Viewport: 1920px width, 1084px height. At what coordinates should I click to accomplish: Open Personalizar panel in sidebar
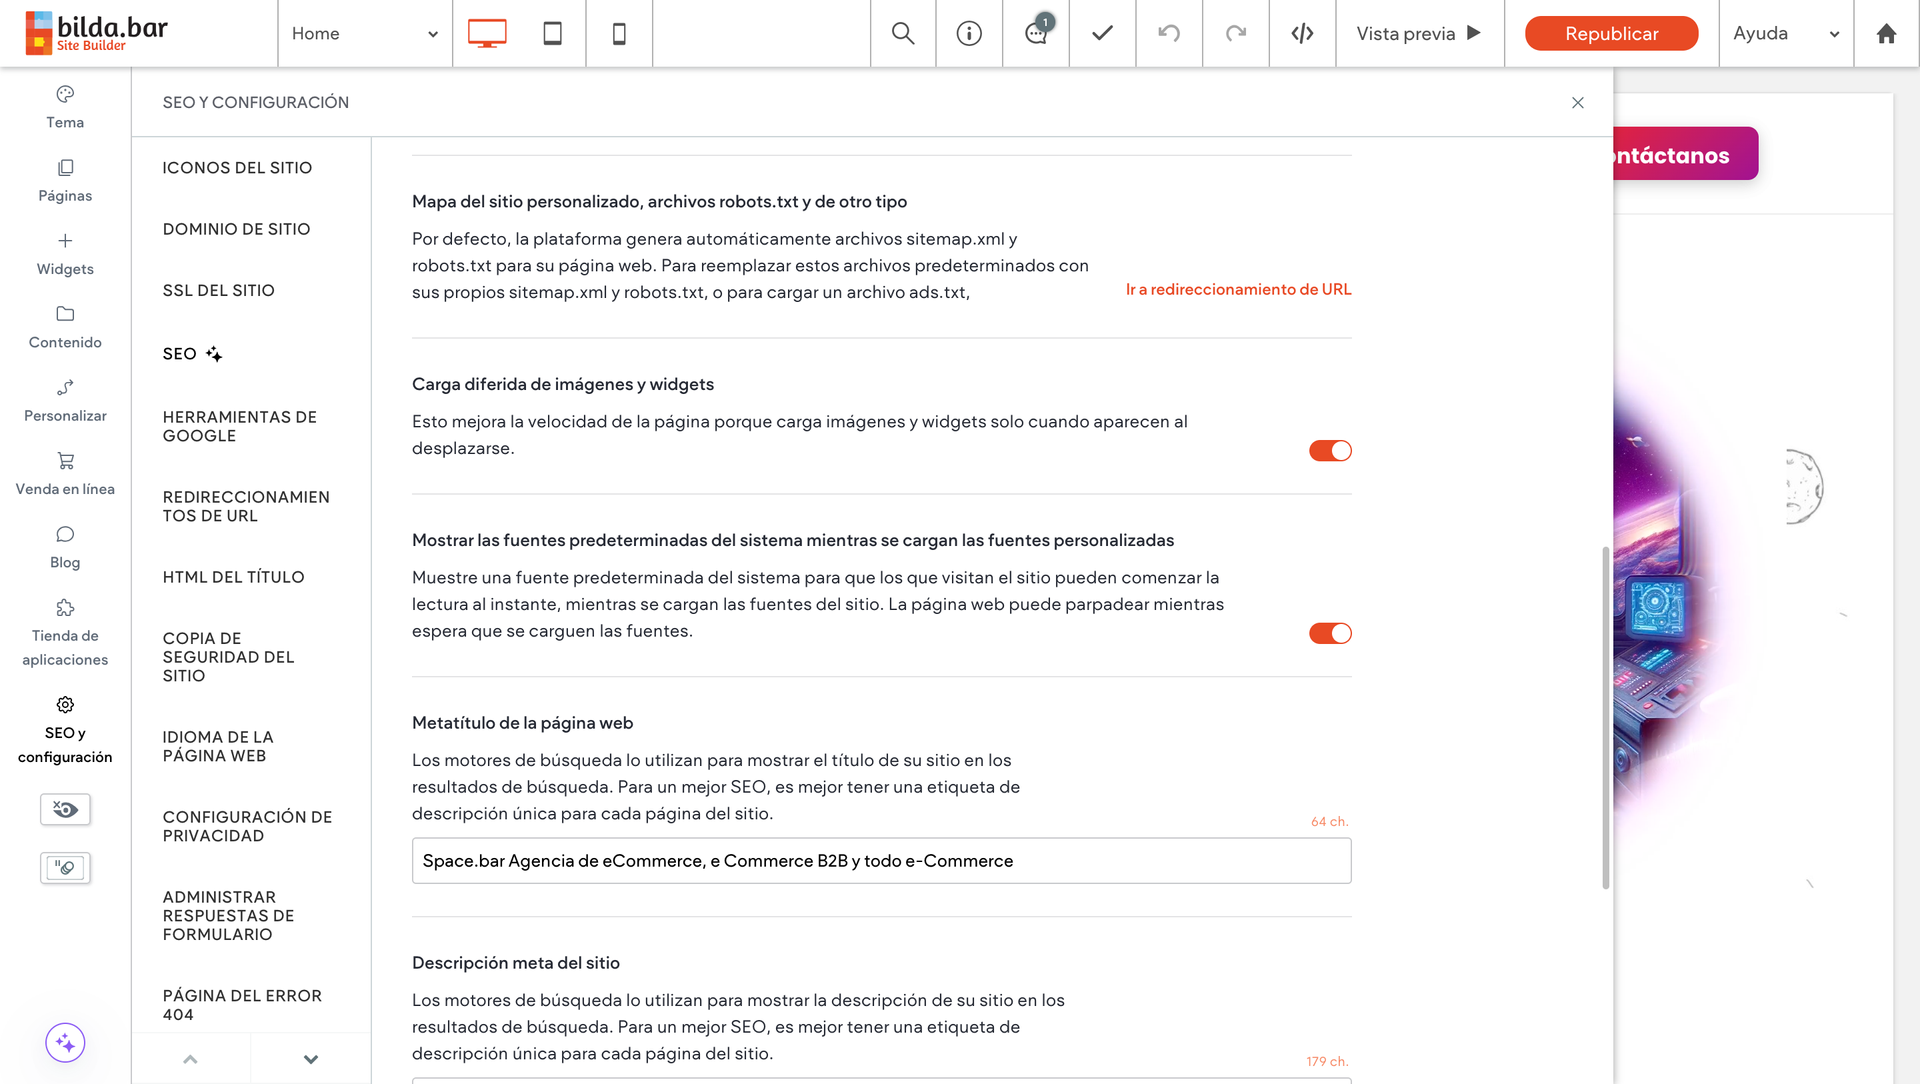(65, 400)
